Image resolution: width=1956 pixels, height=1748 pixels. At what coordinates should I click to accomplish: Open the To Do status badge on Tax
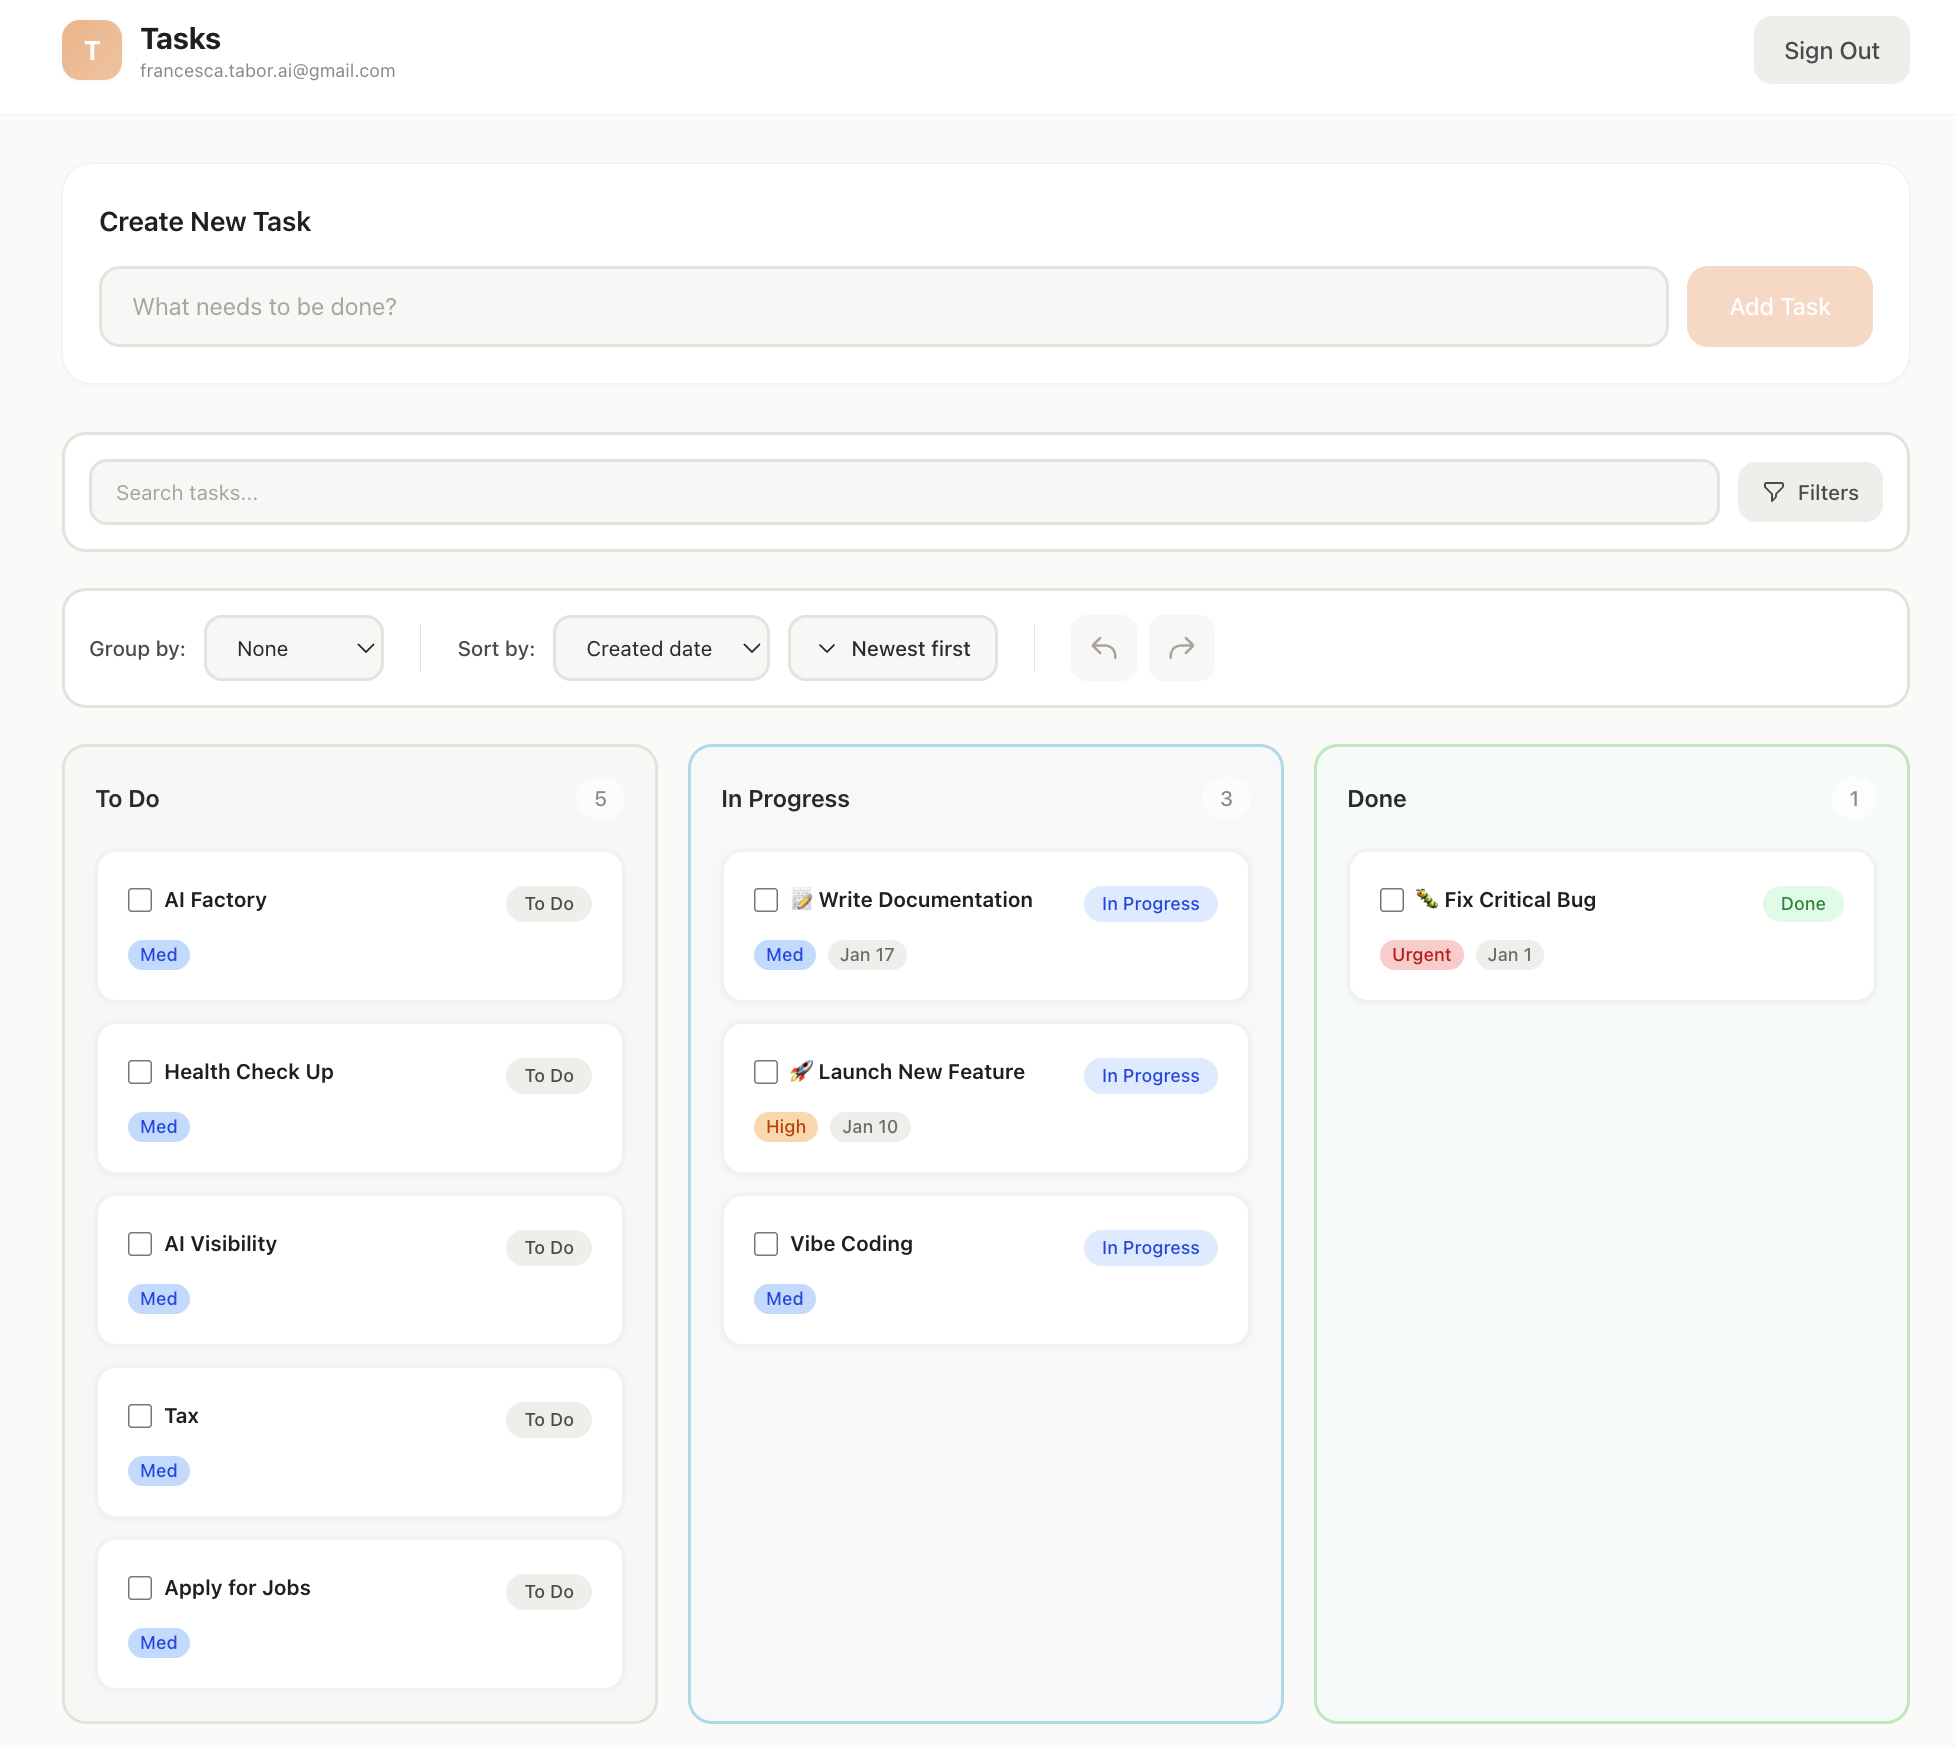point(548,1419)
